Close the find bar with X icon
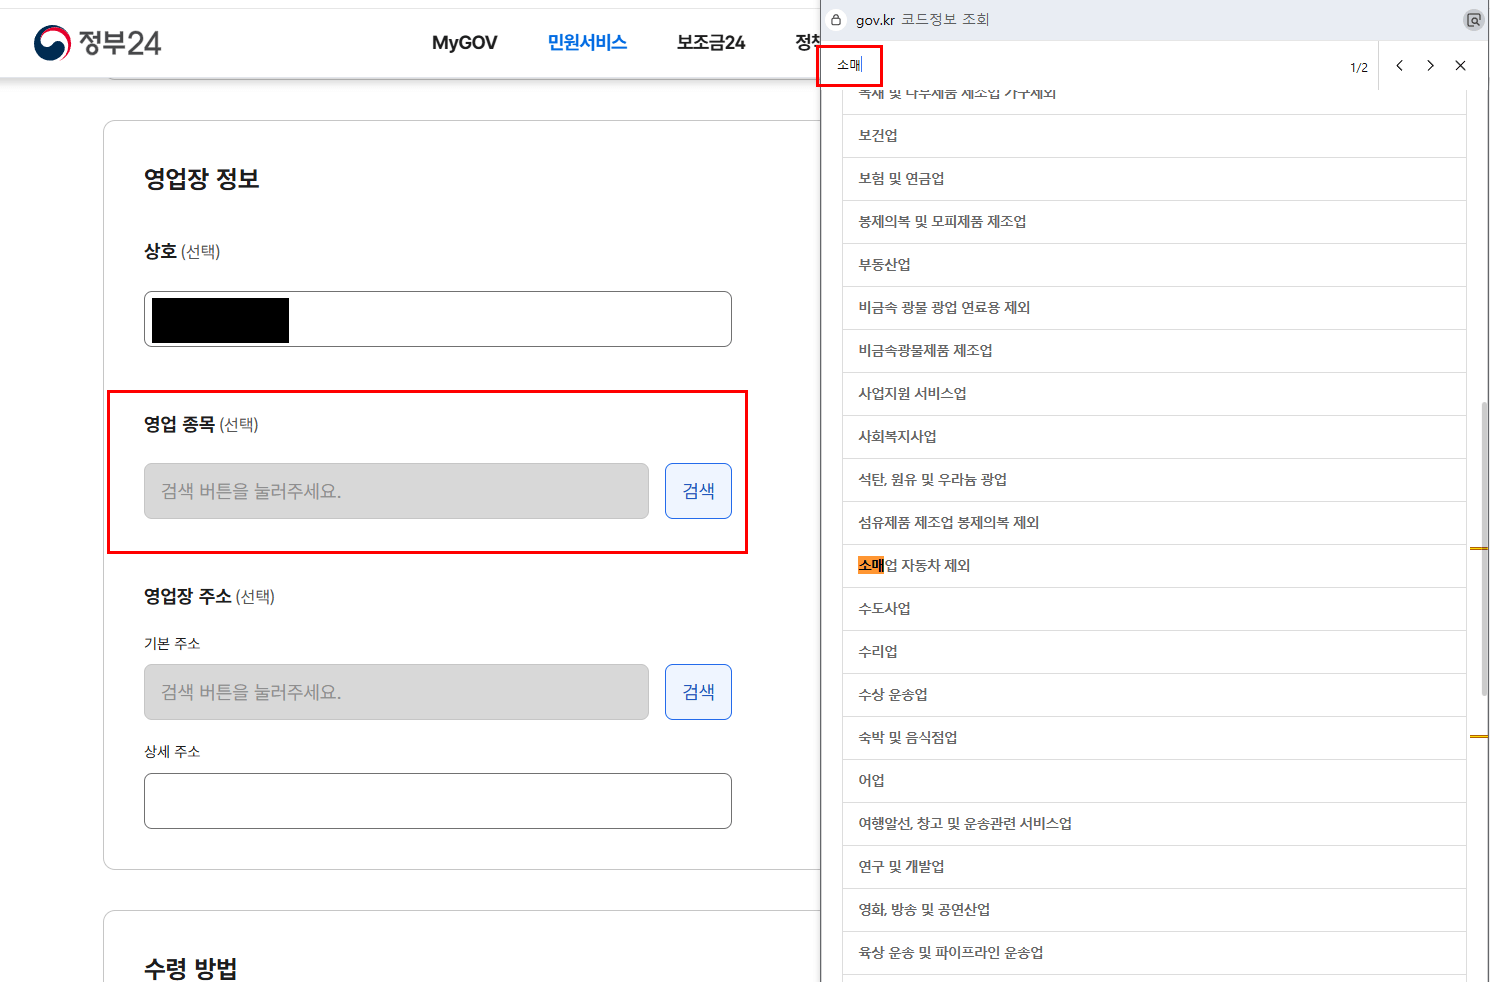 tap(1460, 65)
